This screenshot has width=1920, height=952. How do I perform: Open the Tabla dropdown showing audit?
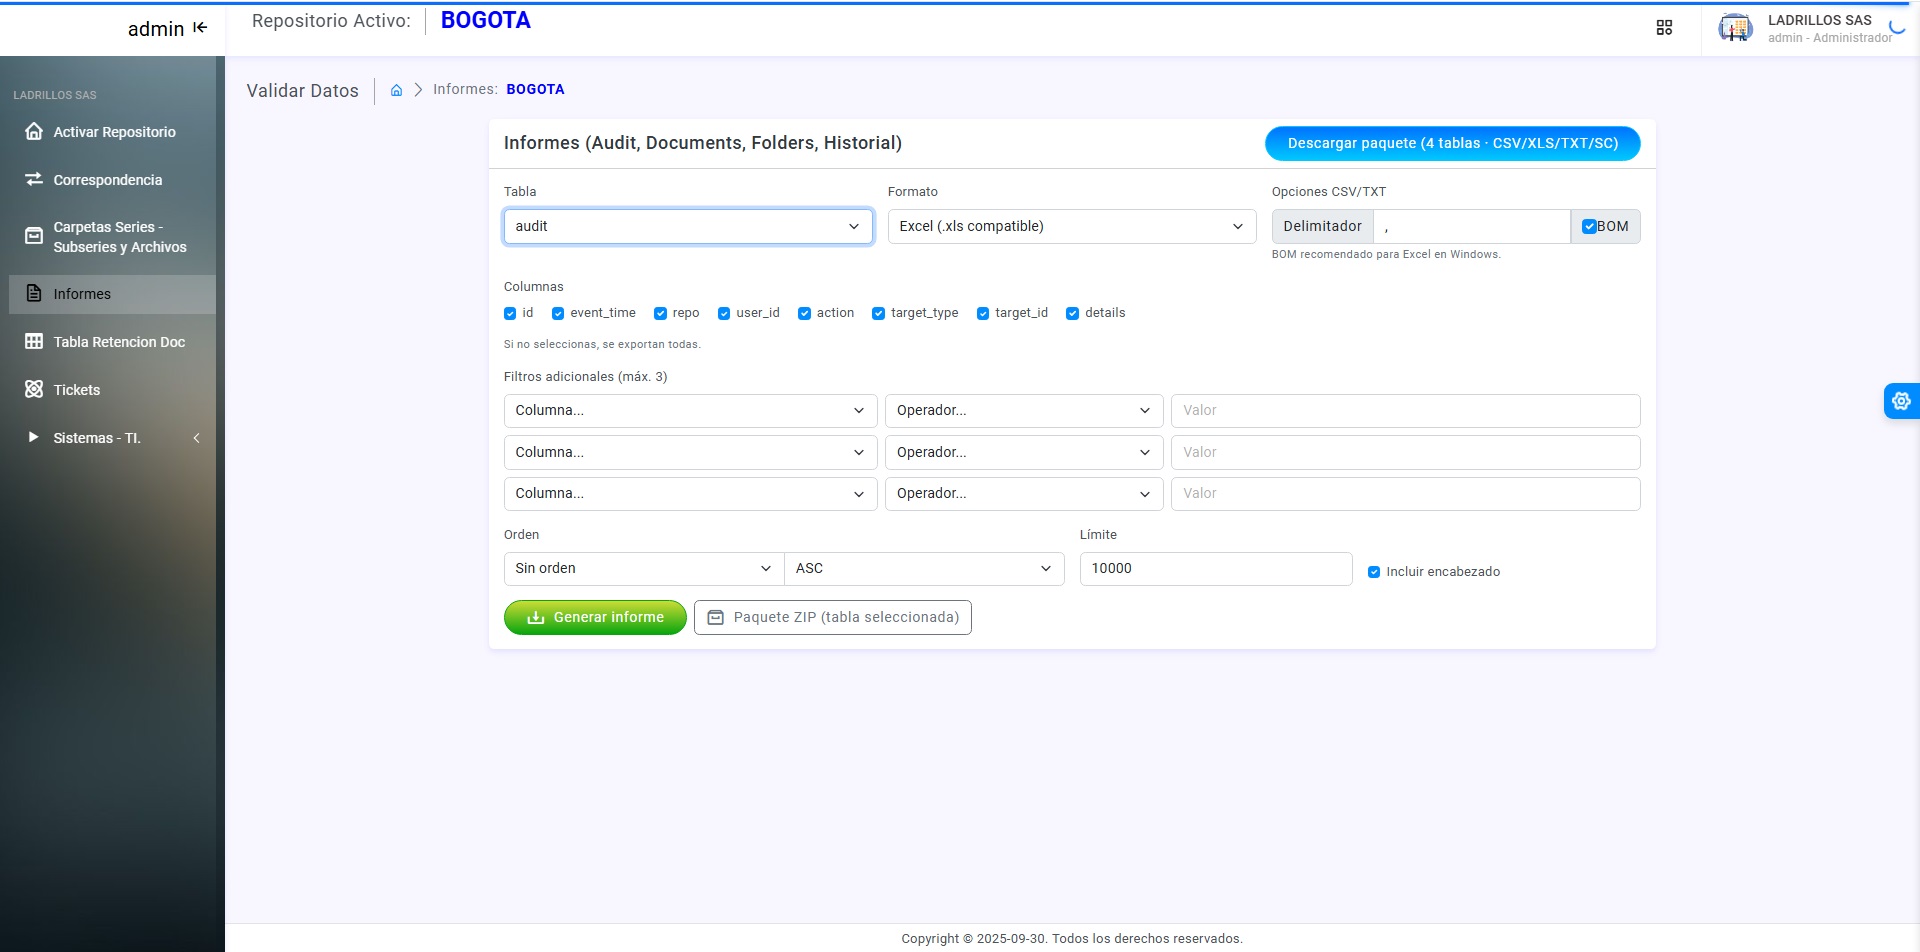[687, 227]
